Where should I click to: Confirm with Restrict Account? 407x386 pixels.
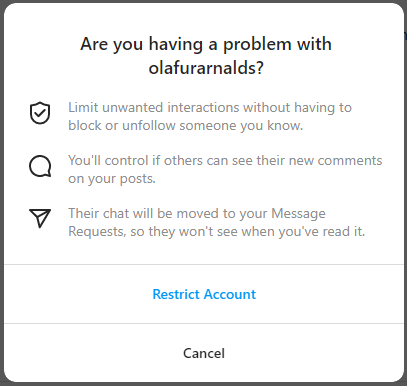pos(204,294)
